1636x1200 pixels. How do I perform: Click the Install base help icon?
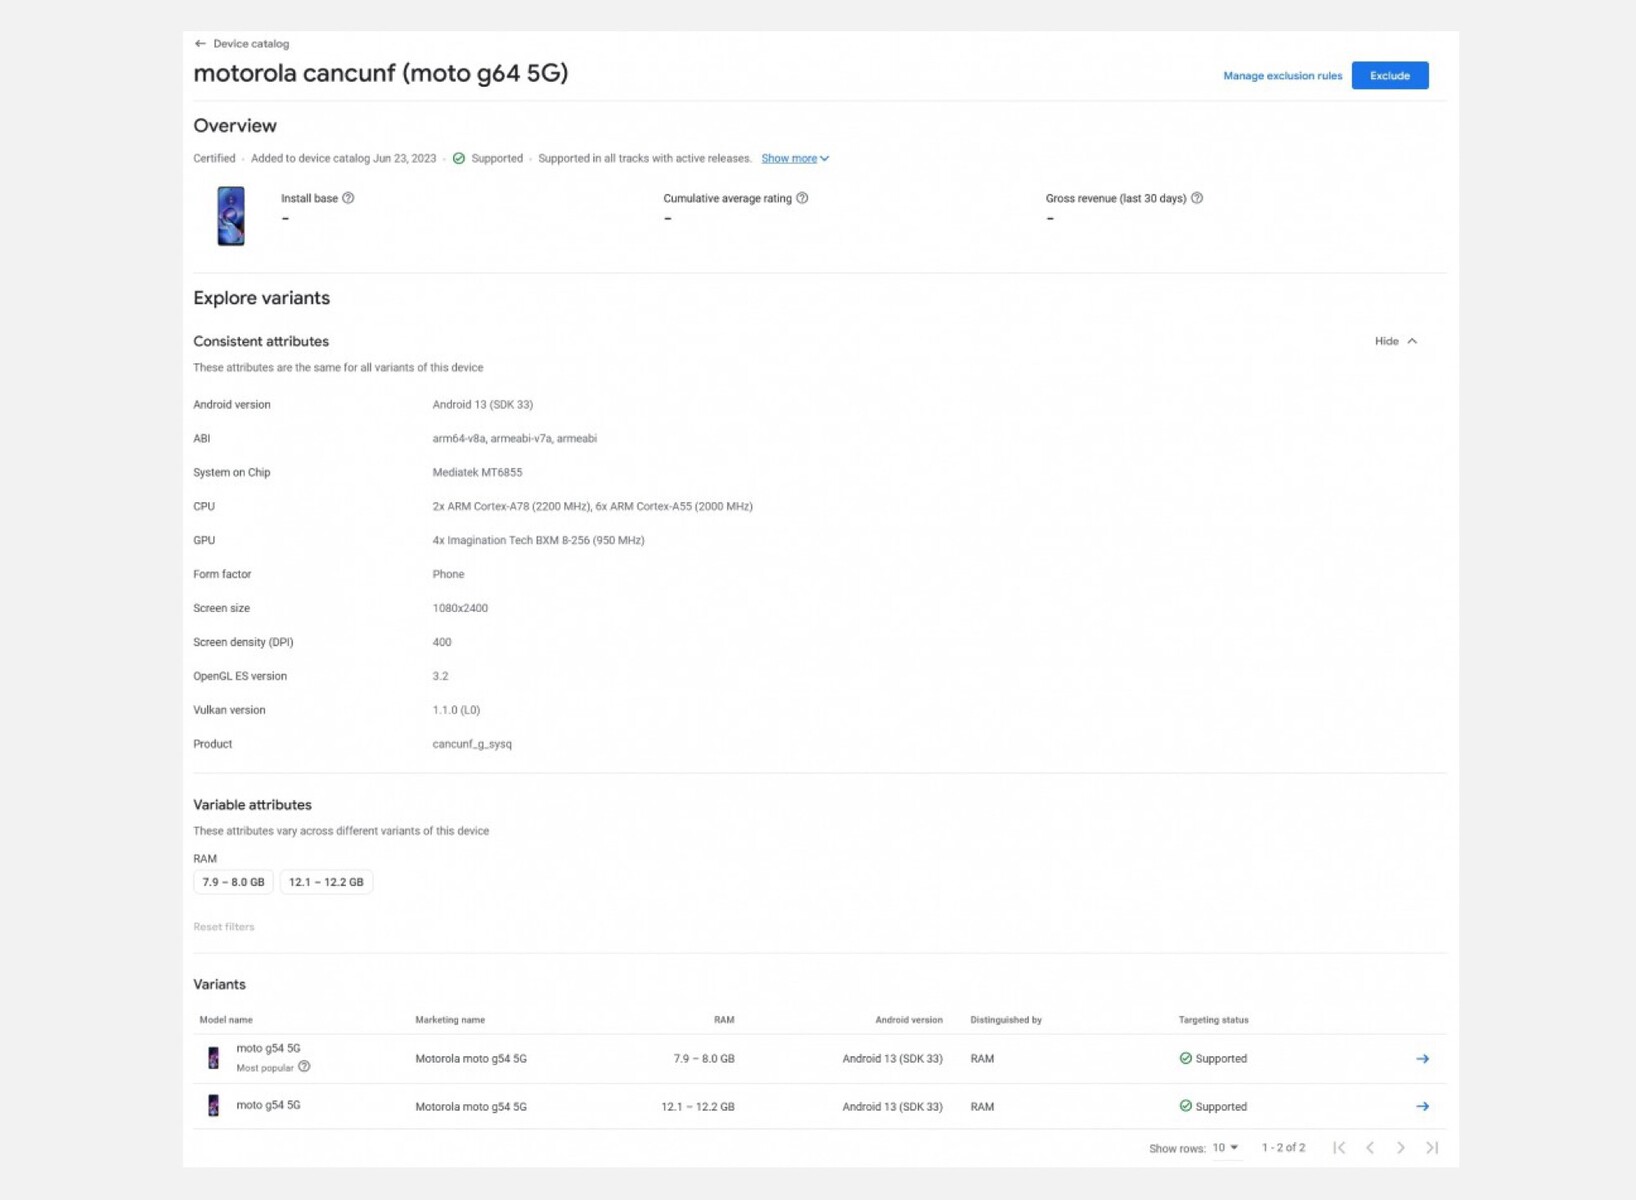click(348, 198)
